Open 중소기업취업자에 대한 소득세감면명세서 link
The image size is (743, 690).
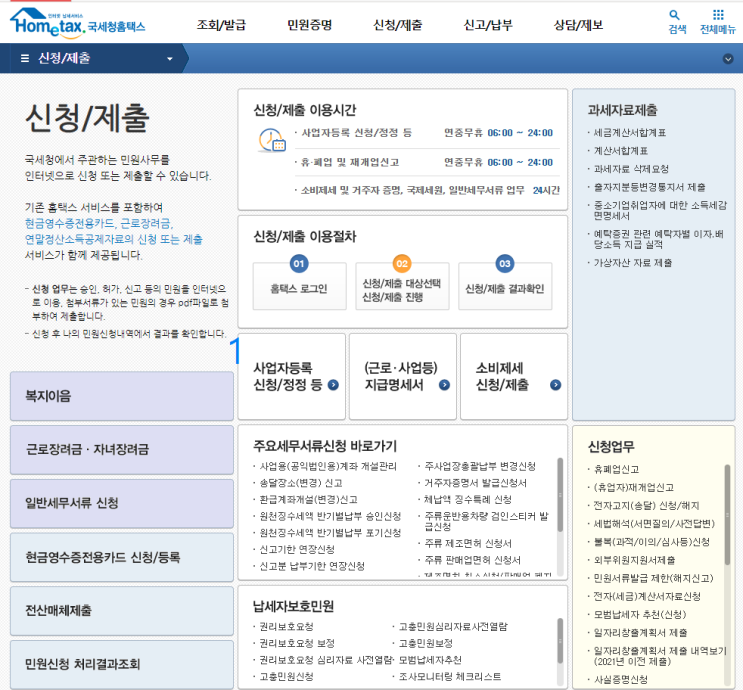(x=660, y=210)
